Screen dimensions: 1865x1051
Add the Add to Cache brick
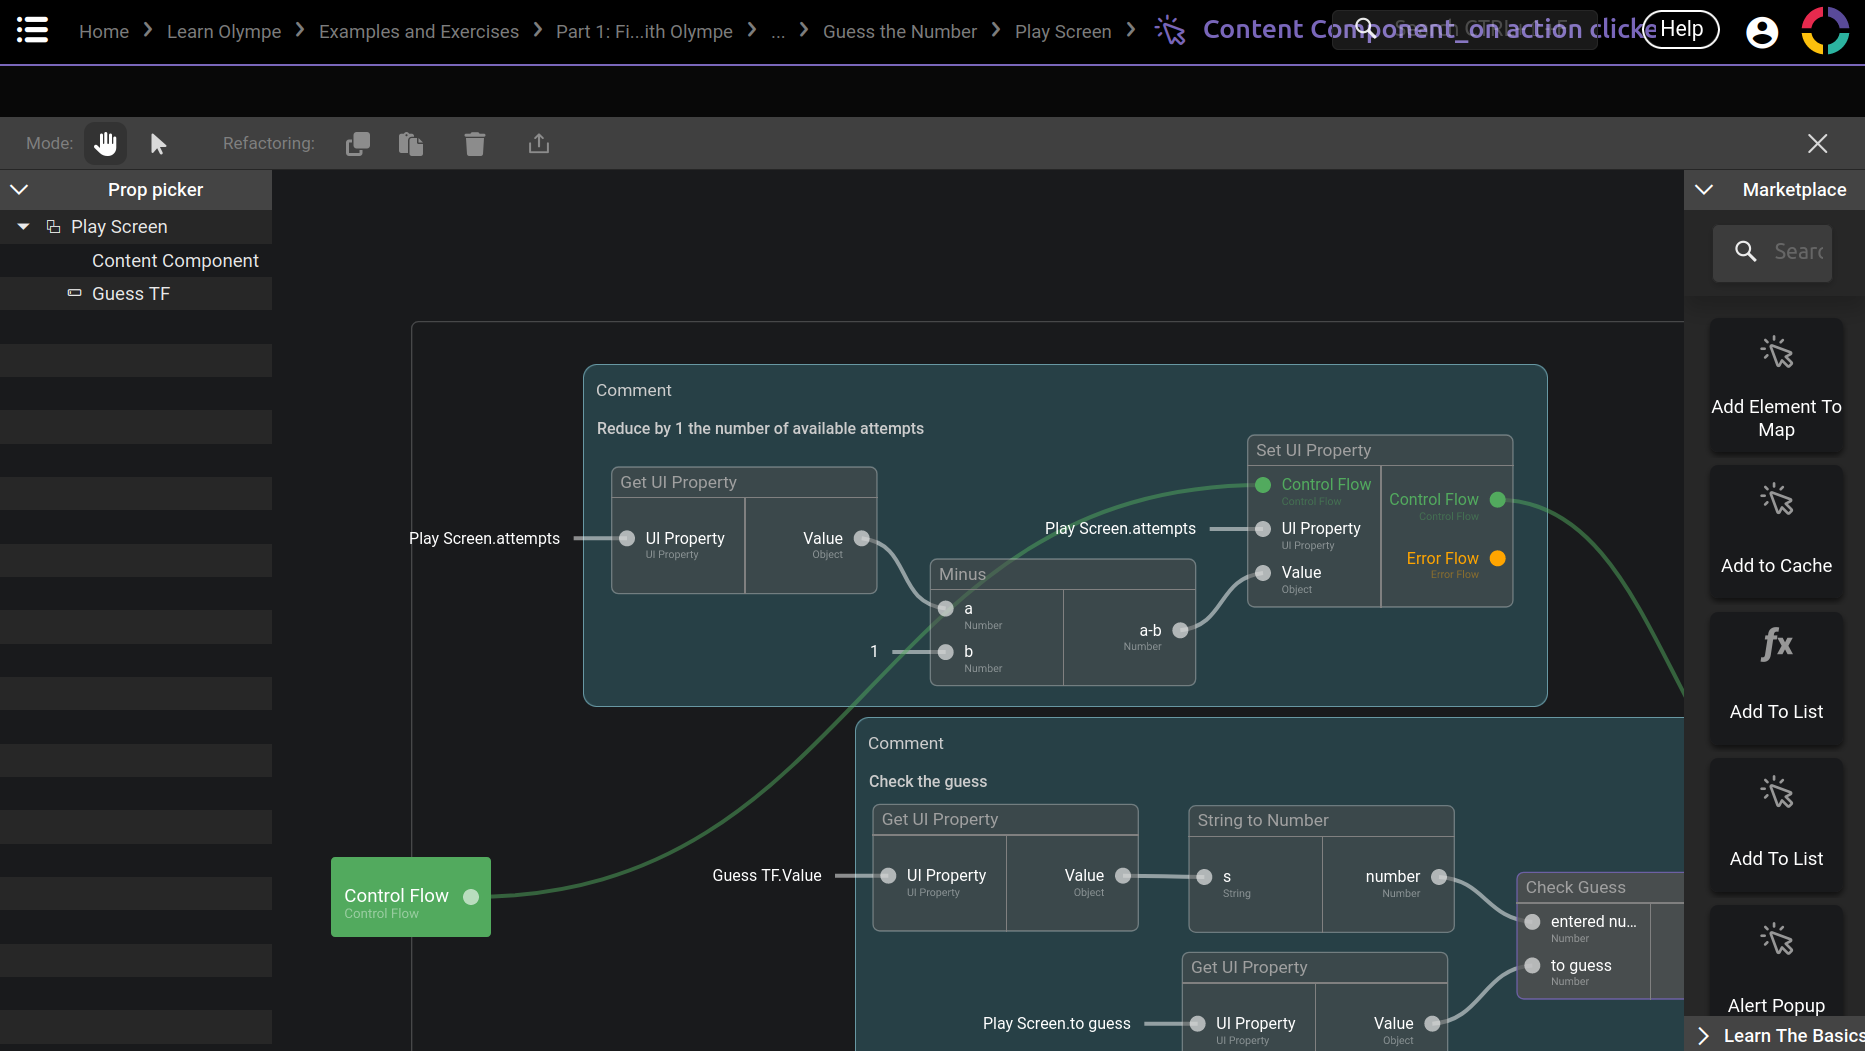(x=1776, y=532)
